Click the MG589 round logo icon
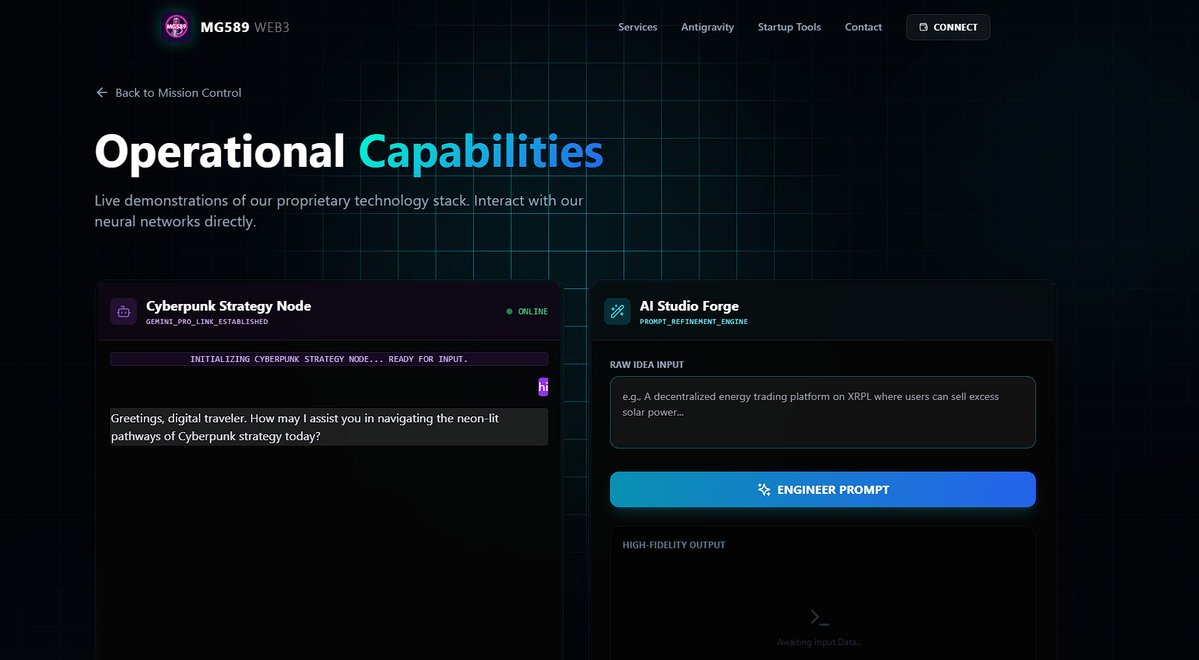This screenshot has width=1199, height=660. coord(177,27)
